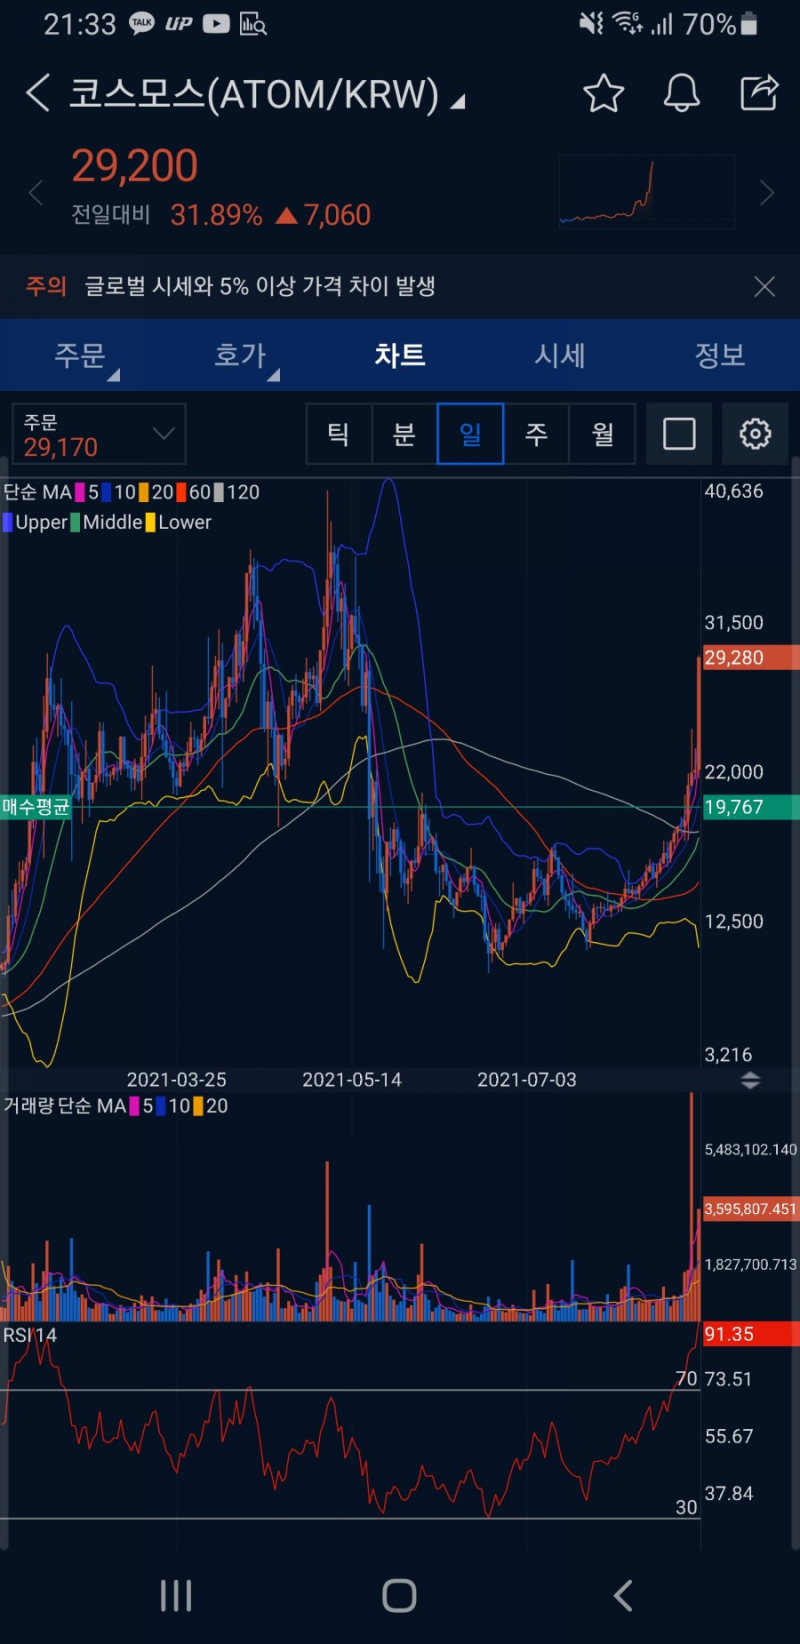Open the UP notification in the status bar
The width and height of the screenshot is (800, 1644).
coord(179,23)
